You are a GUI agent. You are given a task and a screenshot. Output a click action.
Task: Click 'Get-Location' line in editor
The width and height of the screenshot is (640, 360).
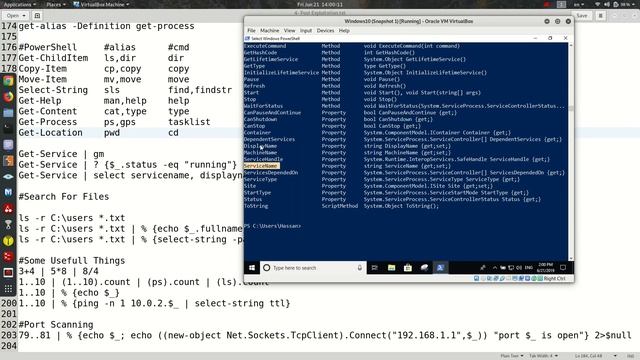pyautogui.click(x=50, y=133)
